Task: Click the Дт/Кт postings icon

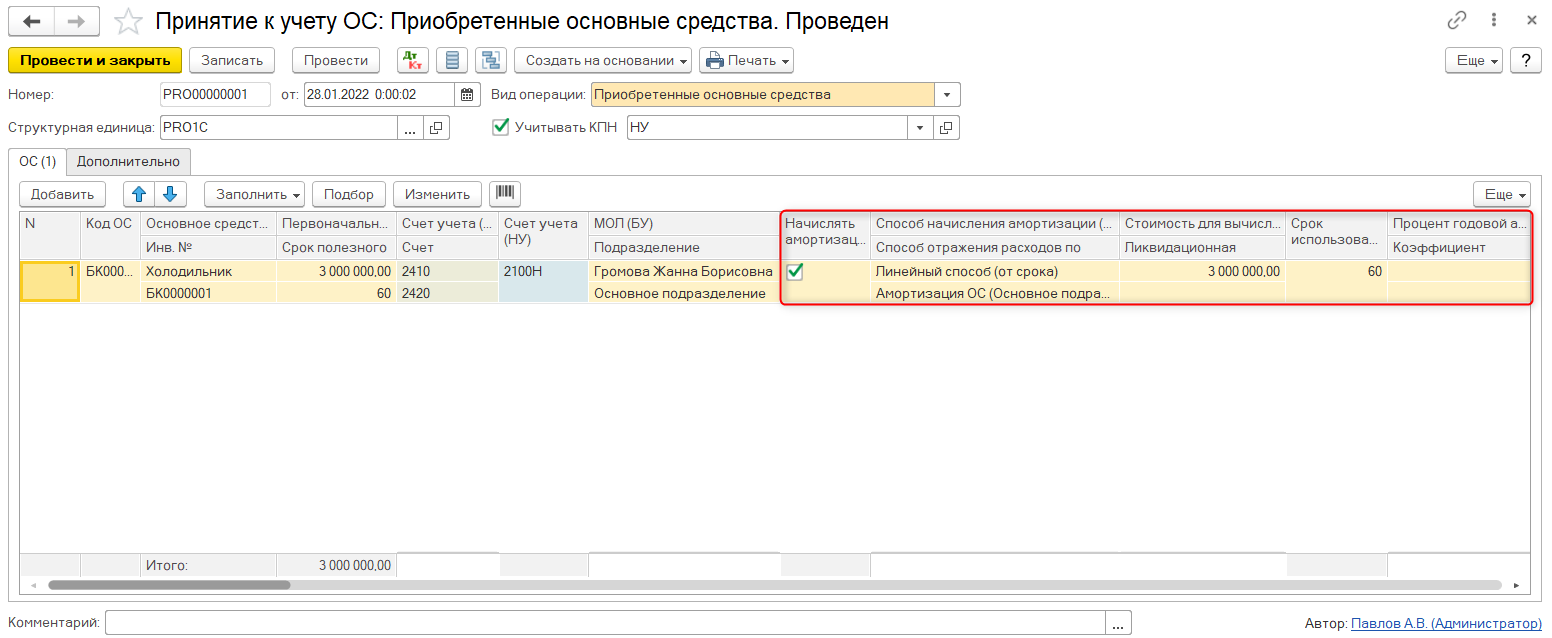Action: click(413, 61)
